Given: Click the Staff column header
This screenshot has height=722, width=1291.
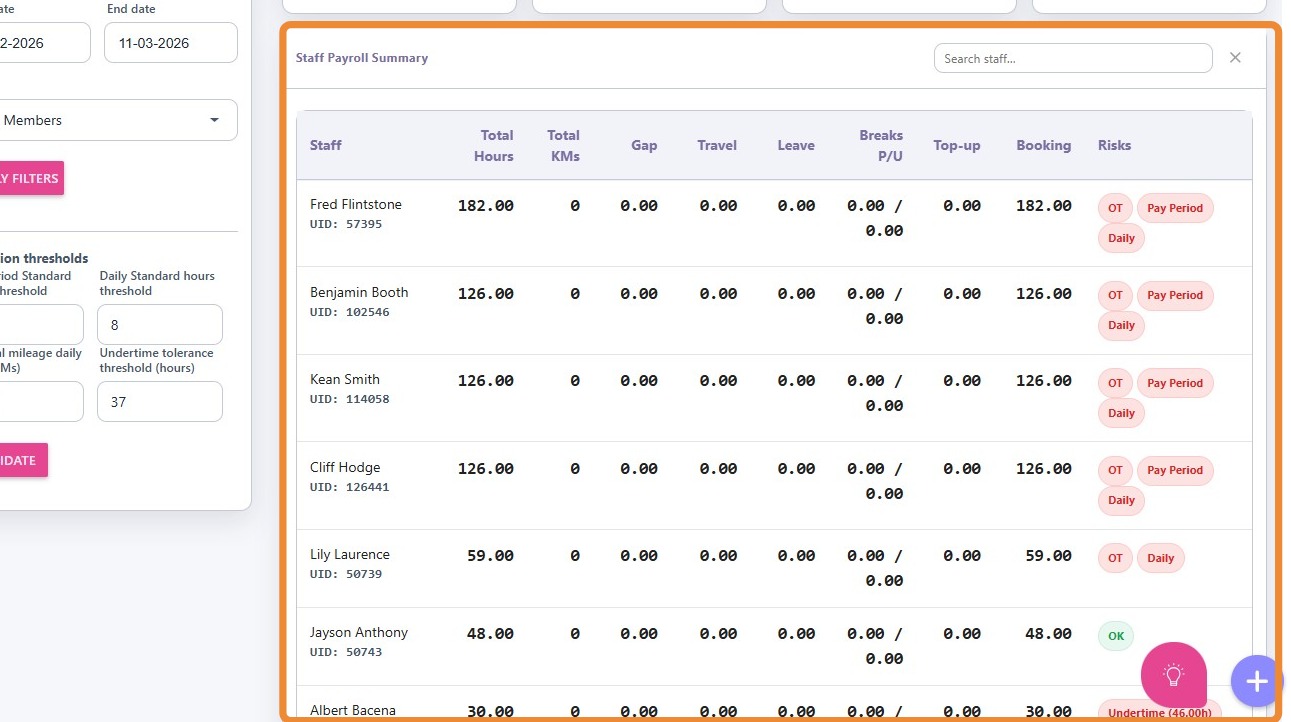Looking at the screenshot, I should tap(326, 145).
